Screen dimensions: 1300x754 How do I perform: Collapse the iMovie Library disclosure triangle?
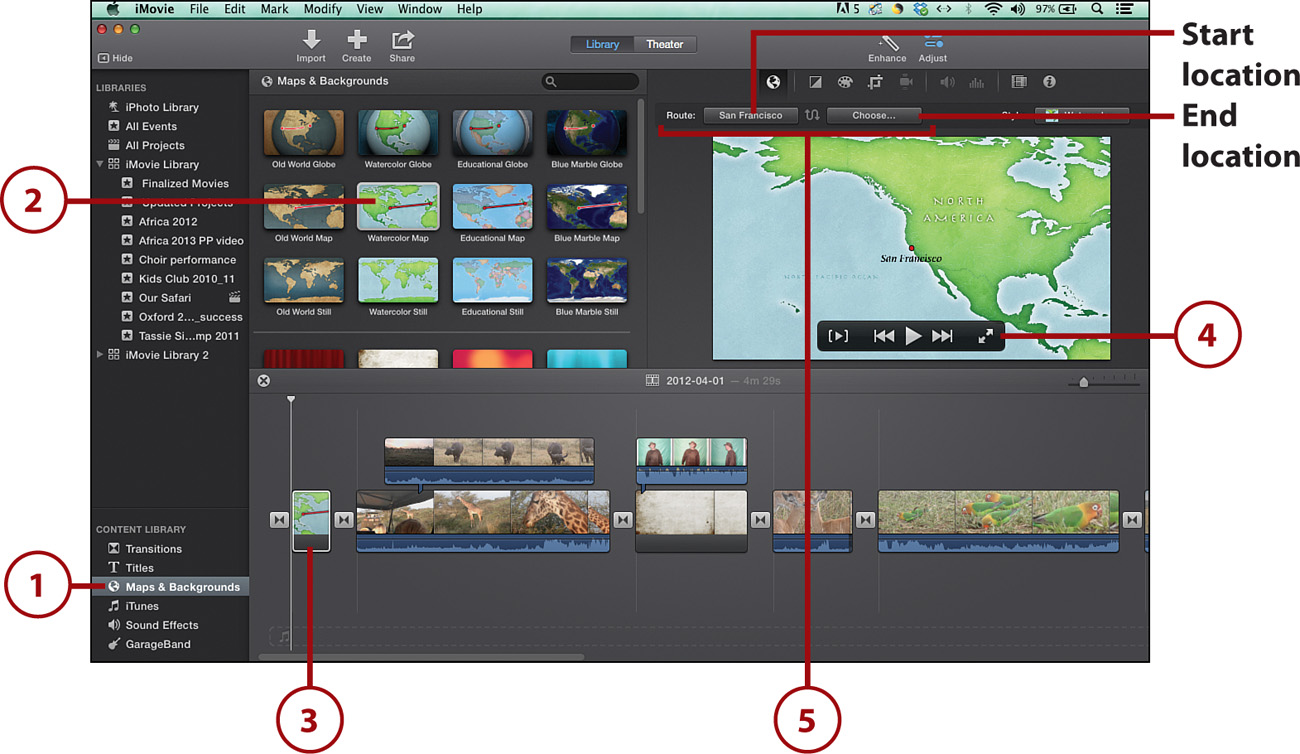100,164
